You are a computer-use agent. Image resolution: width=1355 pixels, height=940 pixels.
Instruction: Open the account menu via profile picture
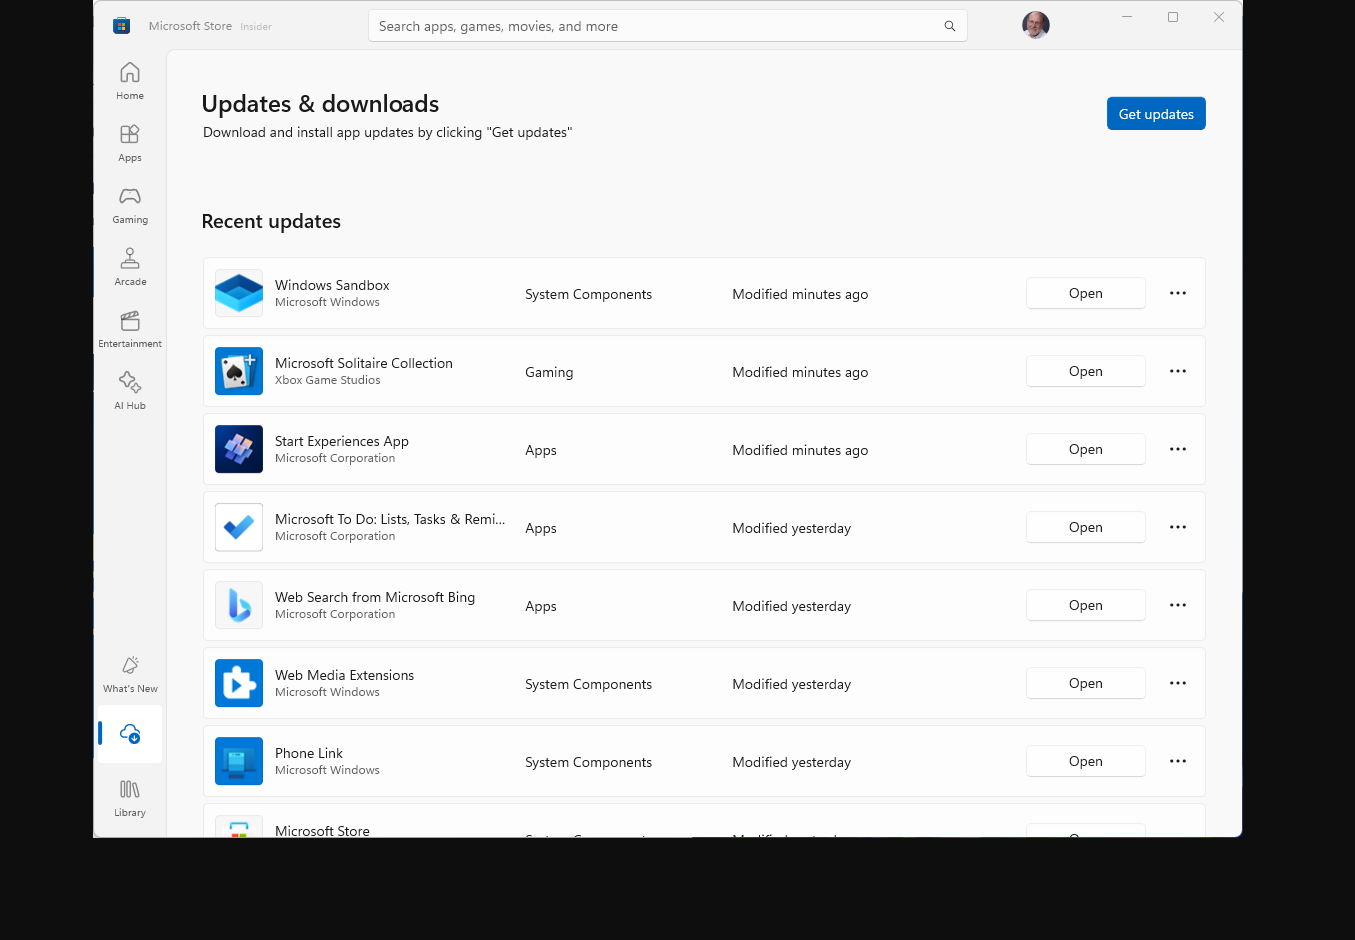1035,25
